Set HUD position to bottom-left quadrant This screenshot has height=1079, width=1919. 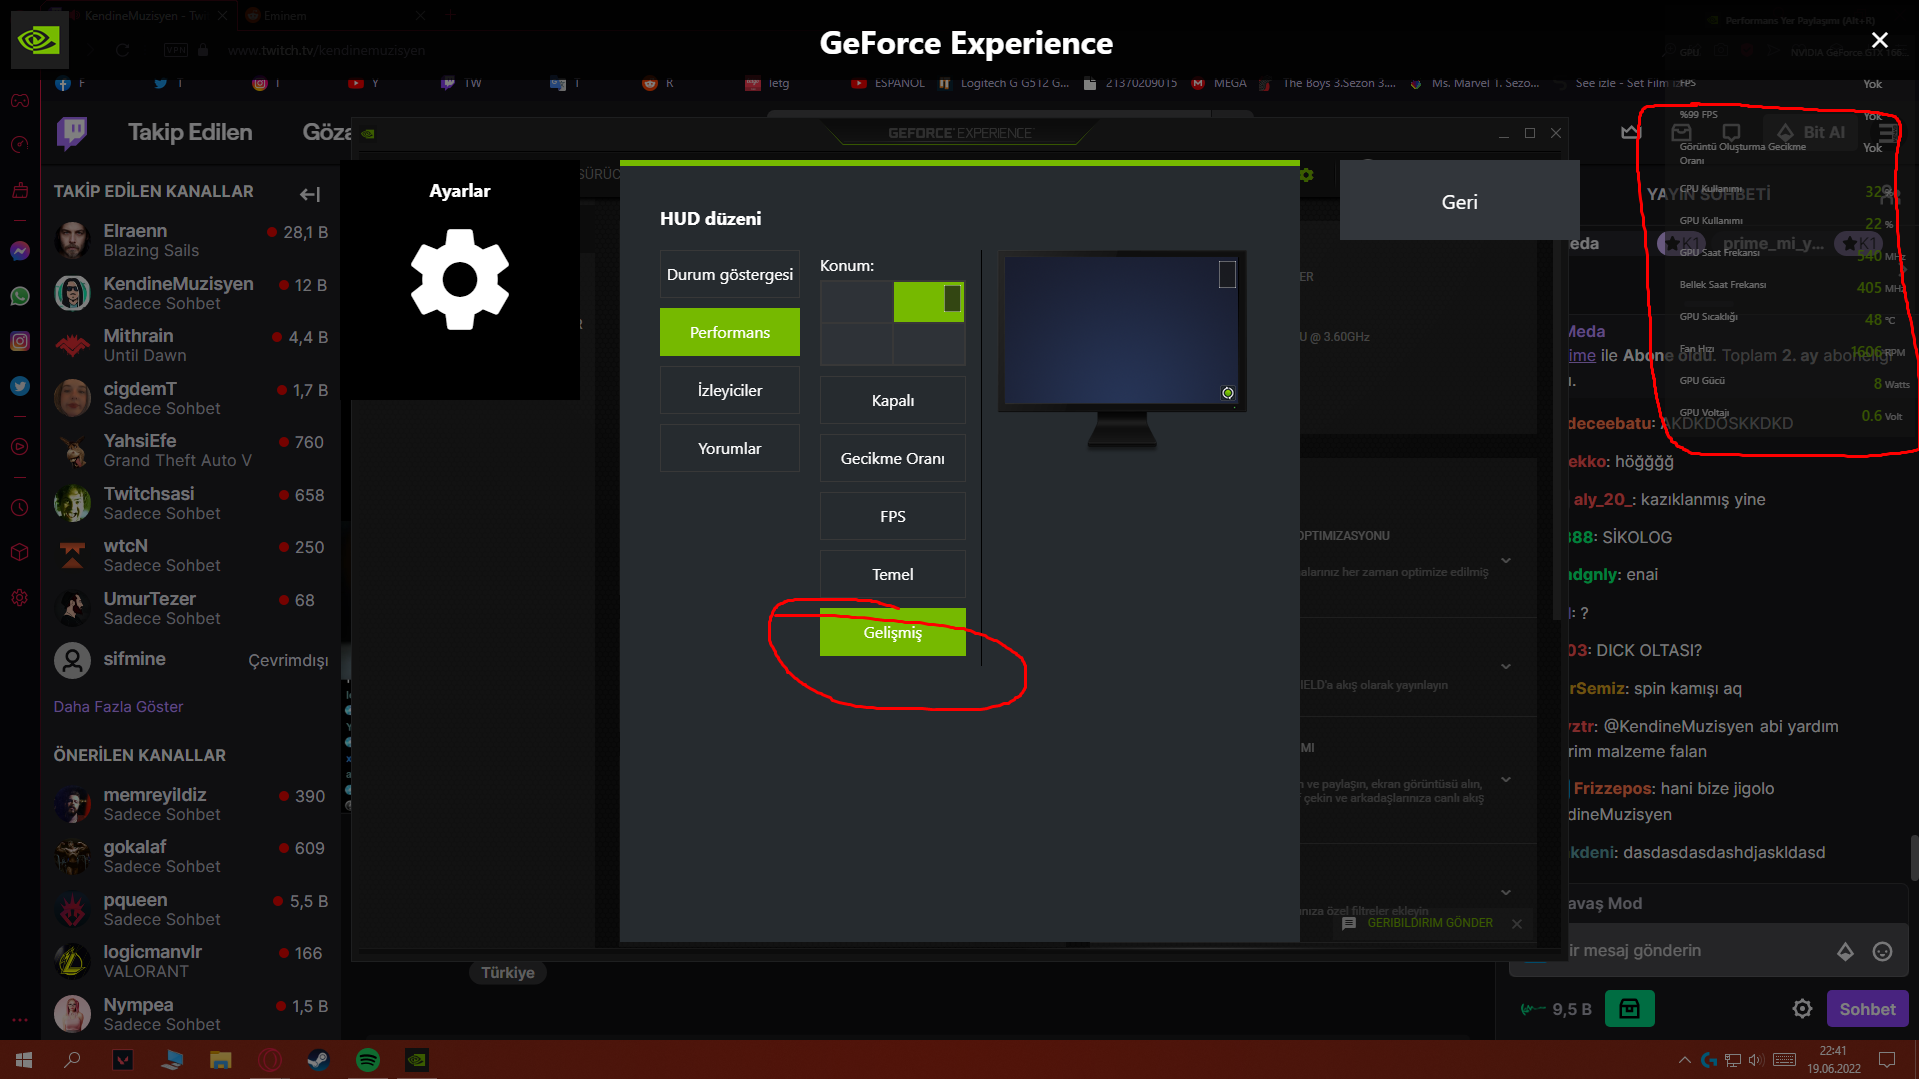pyautogui.click(x=856, y=344)
